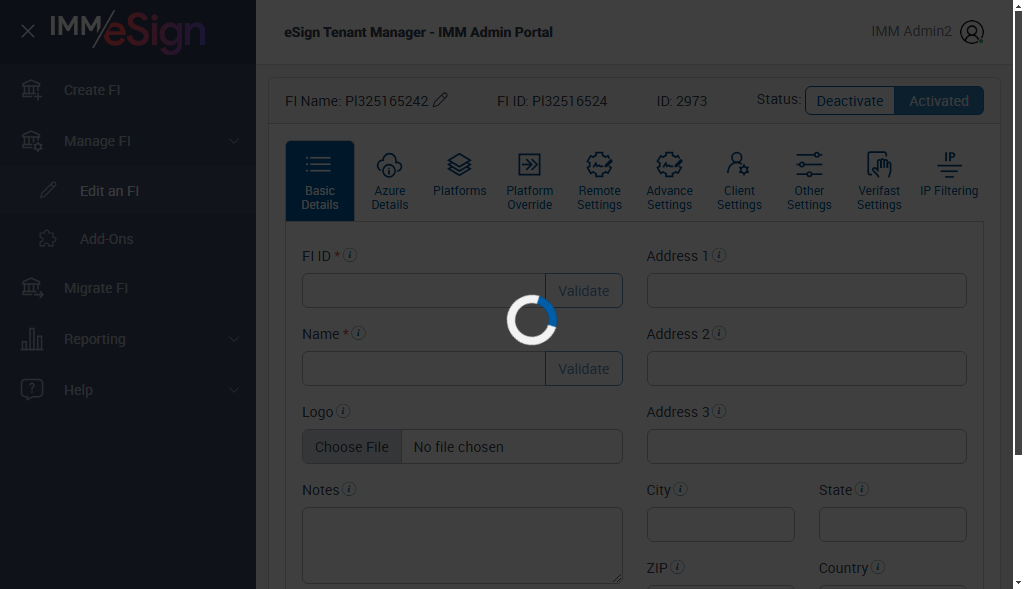The height and width of the screenshot is (589, 1024).
Task: Click the Migrate FI bank arrow icon
Action: pos(31,287)
